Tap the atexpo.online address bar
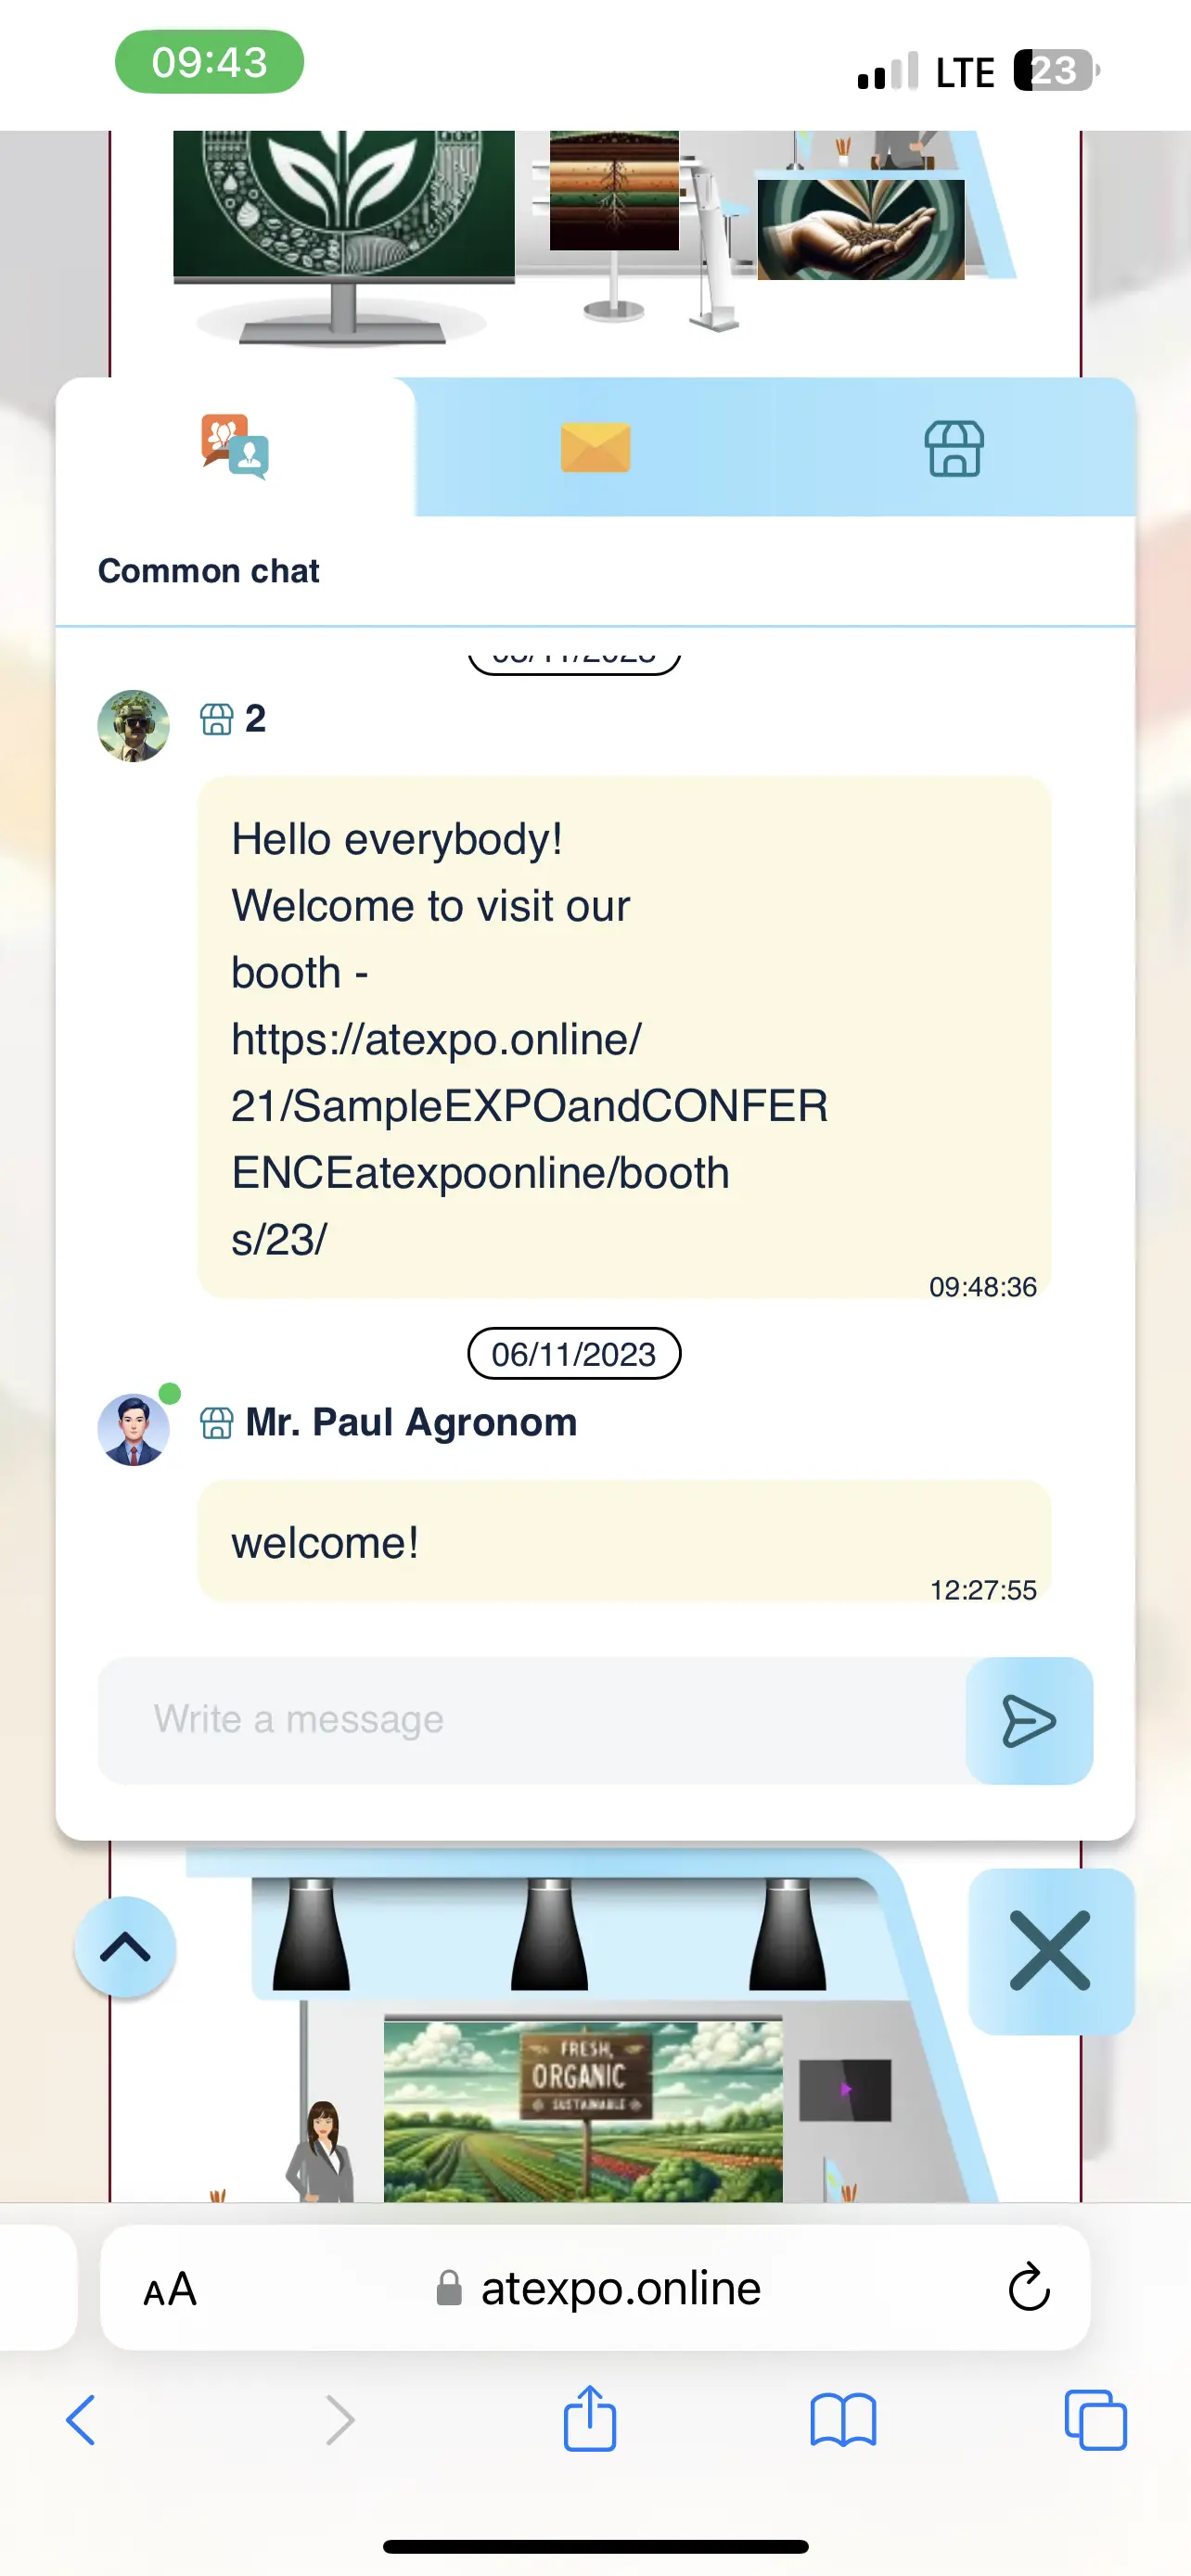 point(595,2288)
